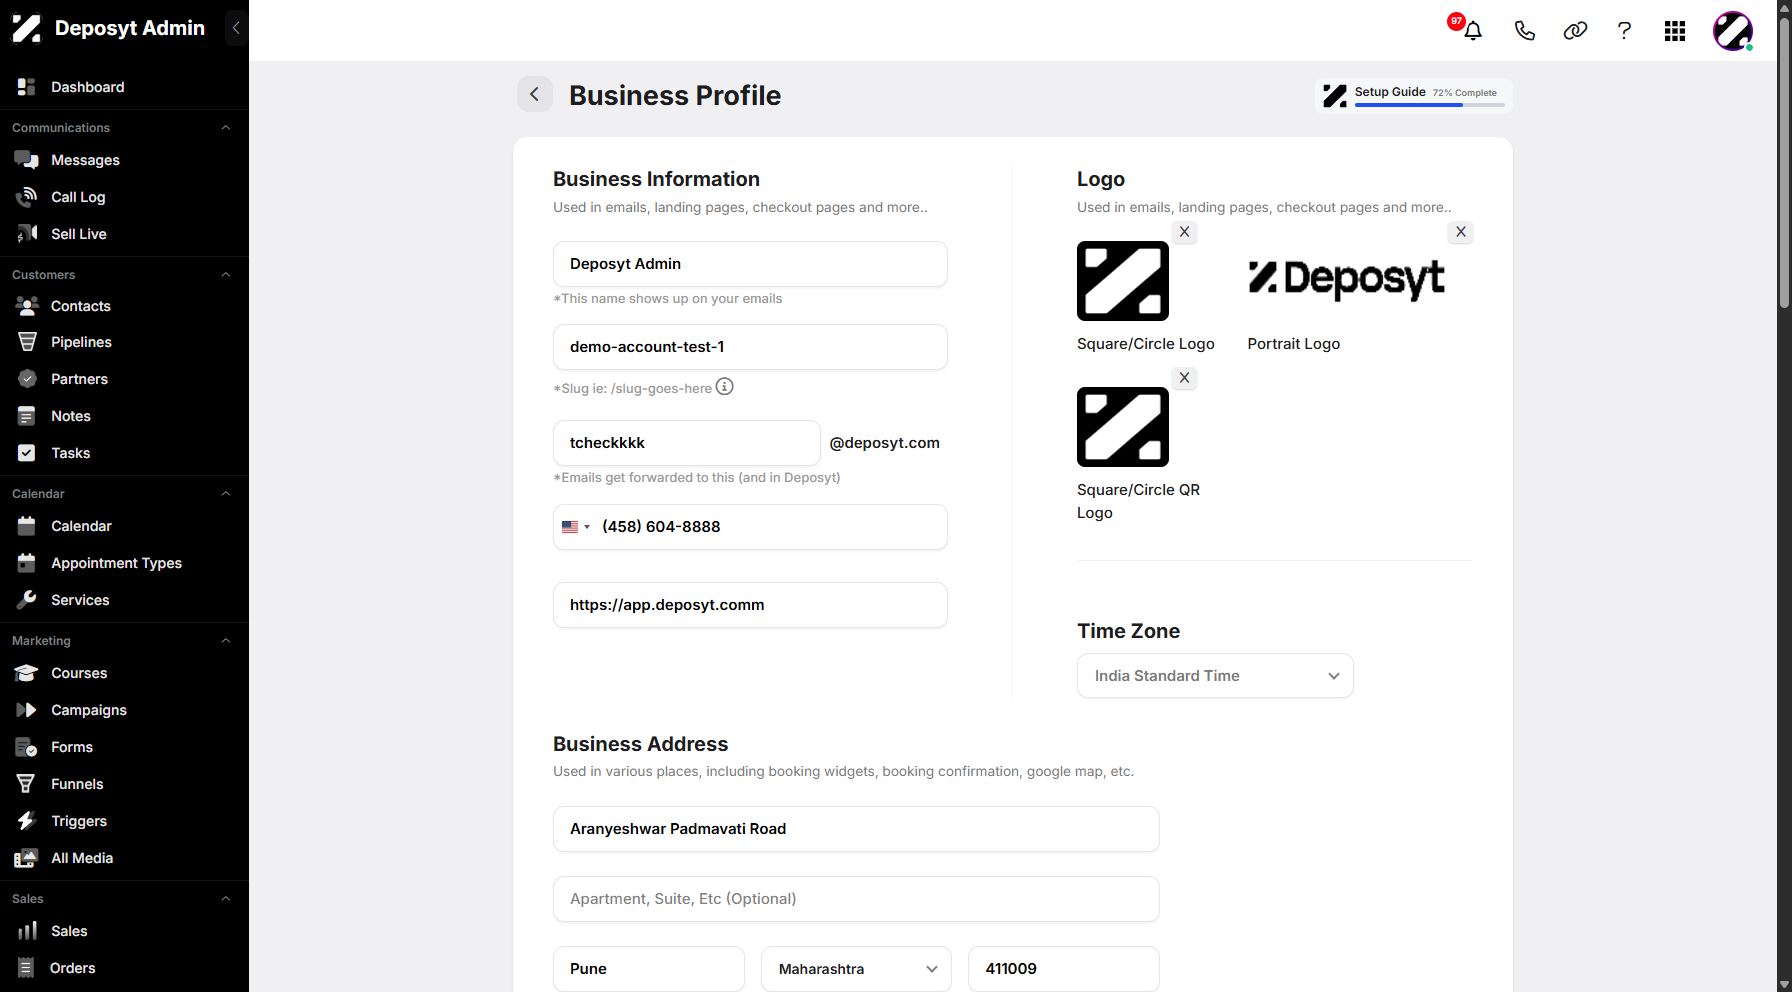Viewport: 1792px width, 992px height.
Task: Open phone country flag selector
Action: point(576,527)
